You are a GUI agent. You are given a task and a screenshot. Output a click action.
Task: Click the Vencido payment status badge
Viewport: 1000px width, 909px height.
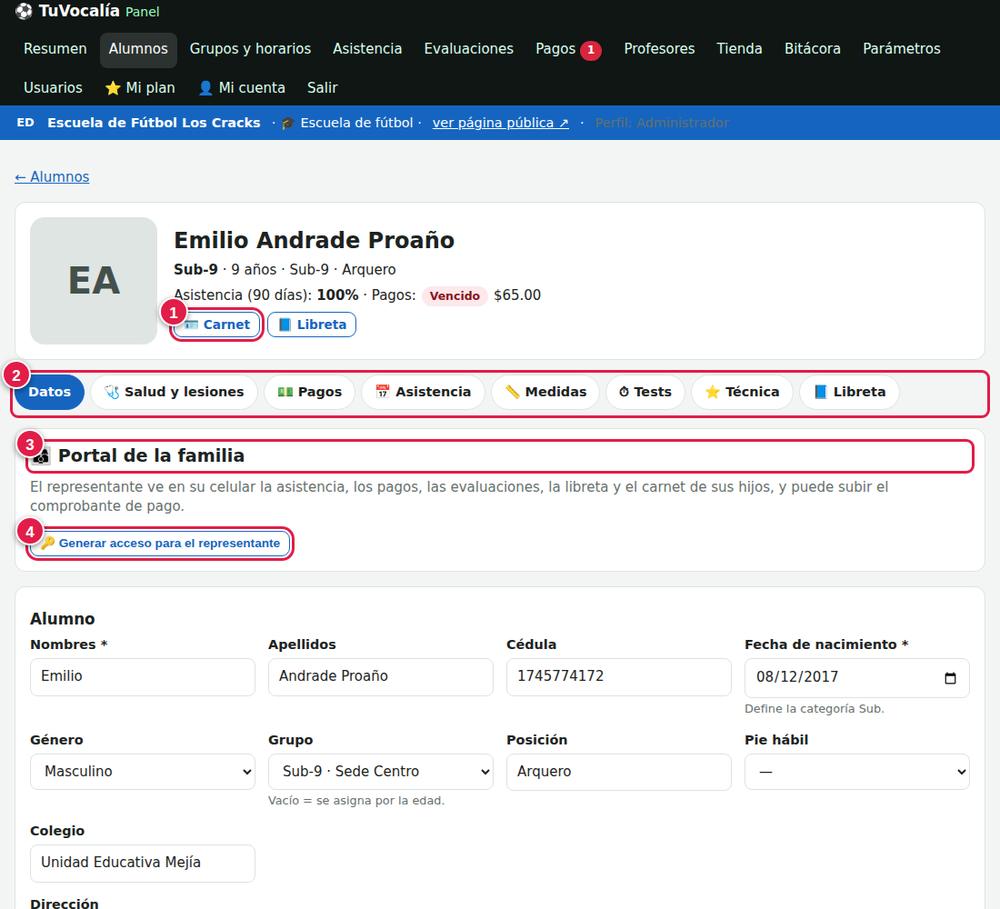(455, 296)
